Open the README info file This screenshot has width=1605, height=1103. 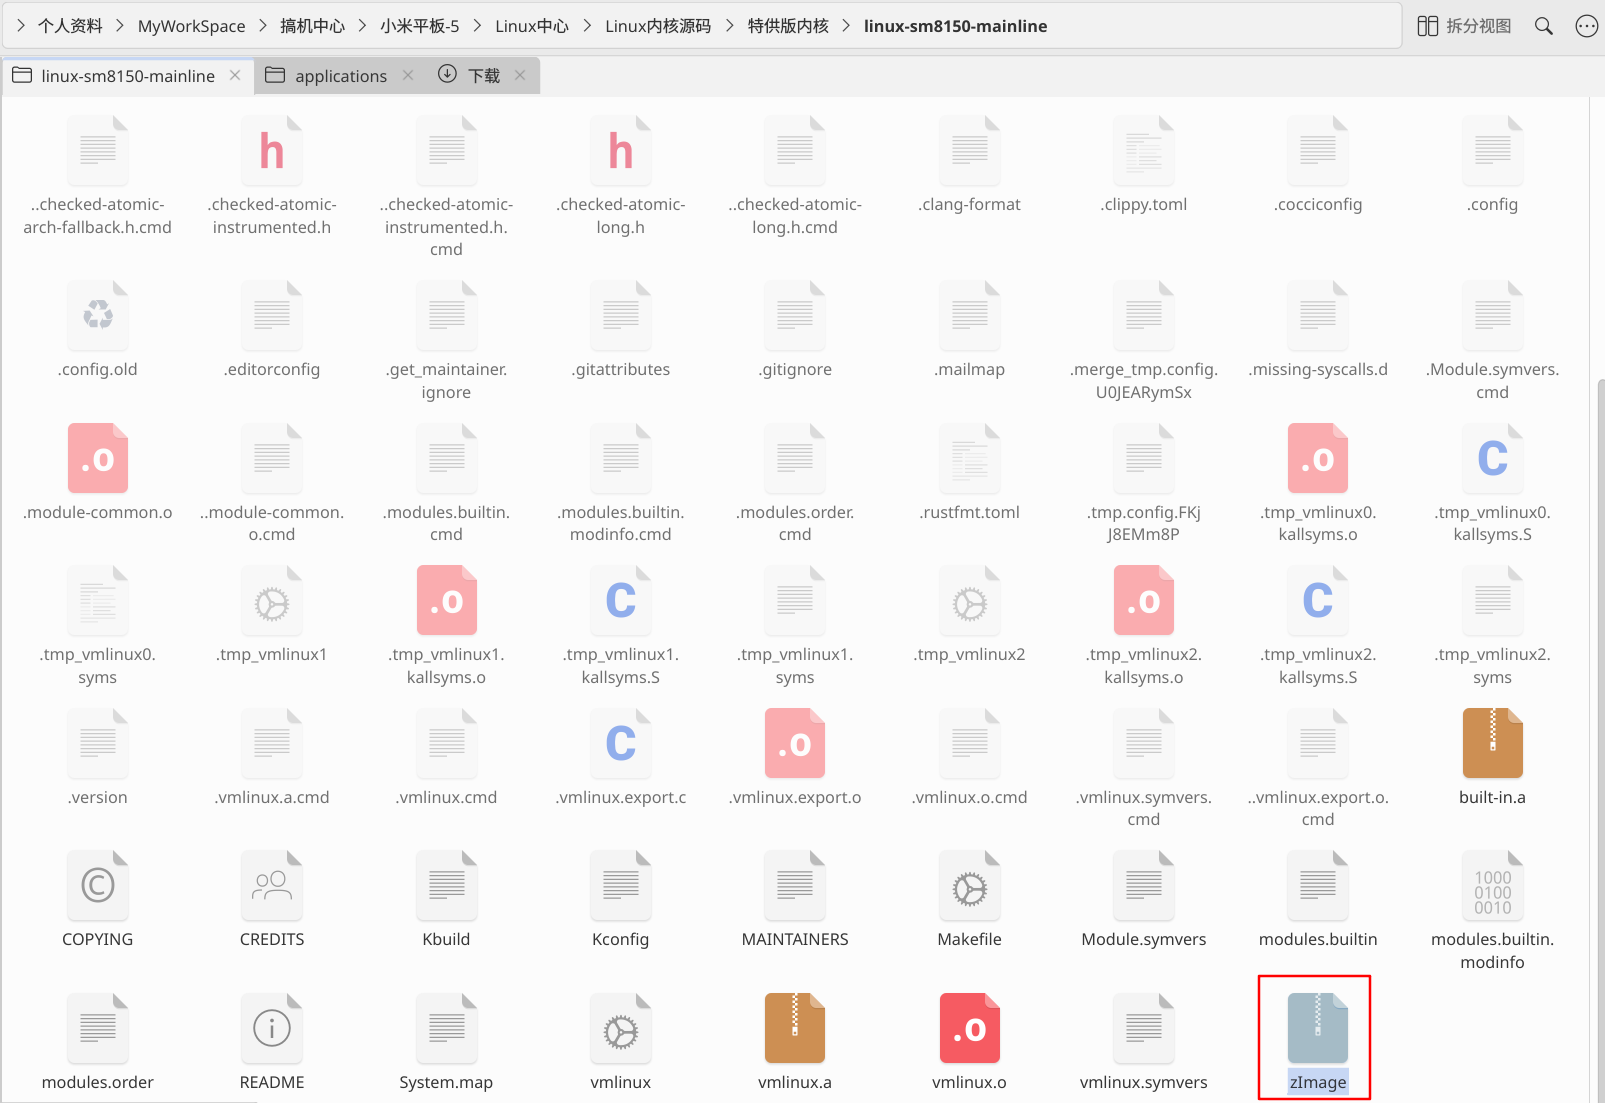[272, 1040]
